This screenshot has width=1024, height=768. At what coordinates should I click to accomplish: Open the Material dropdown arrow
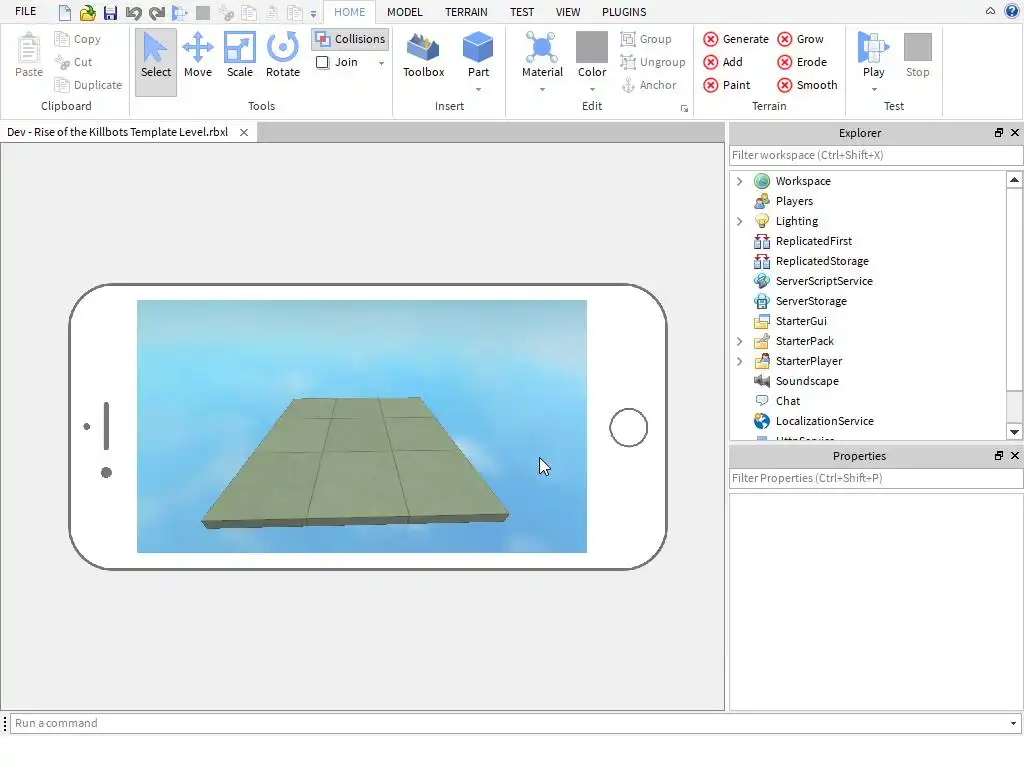point(542,89)
